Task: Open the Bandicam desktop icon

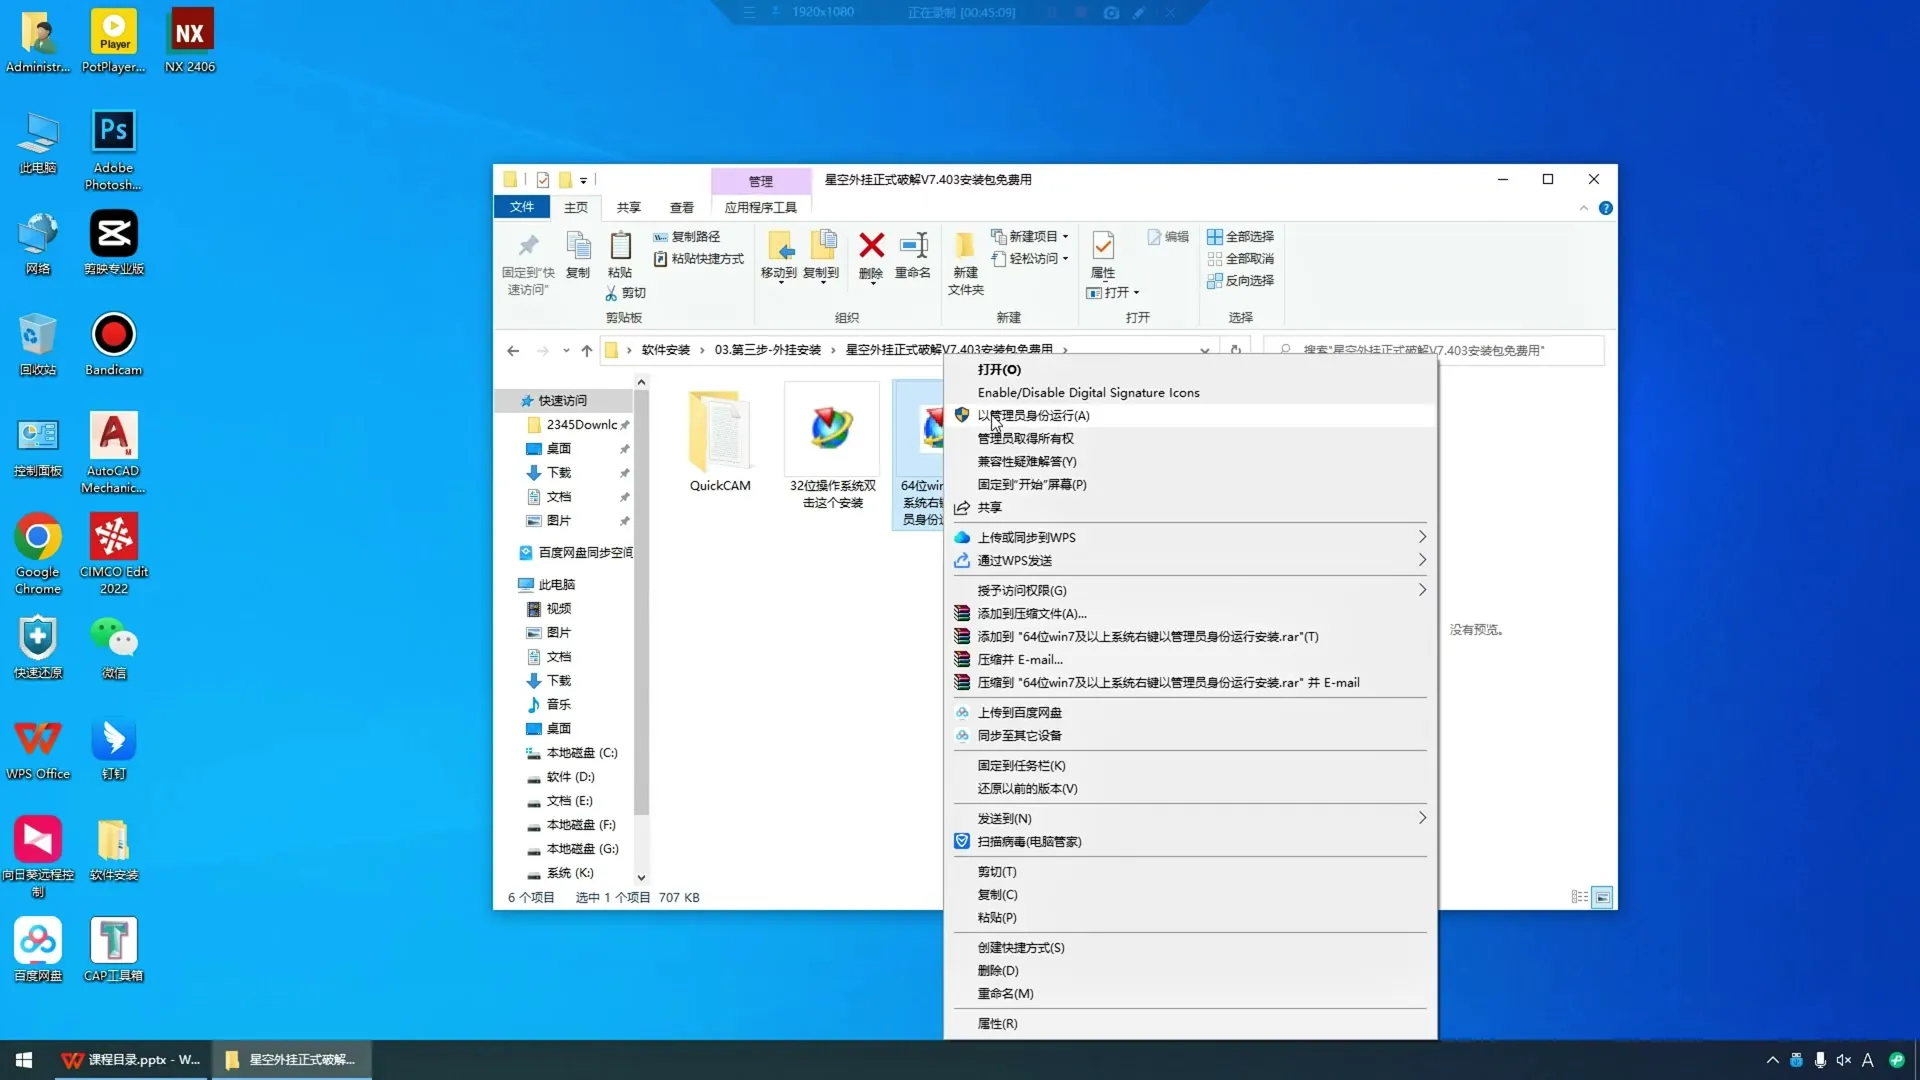Action: pos(113,335)
